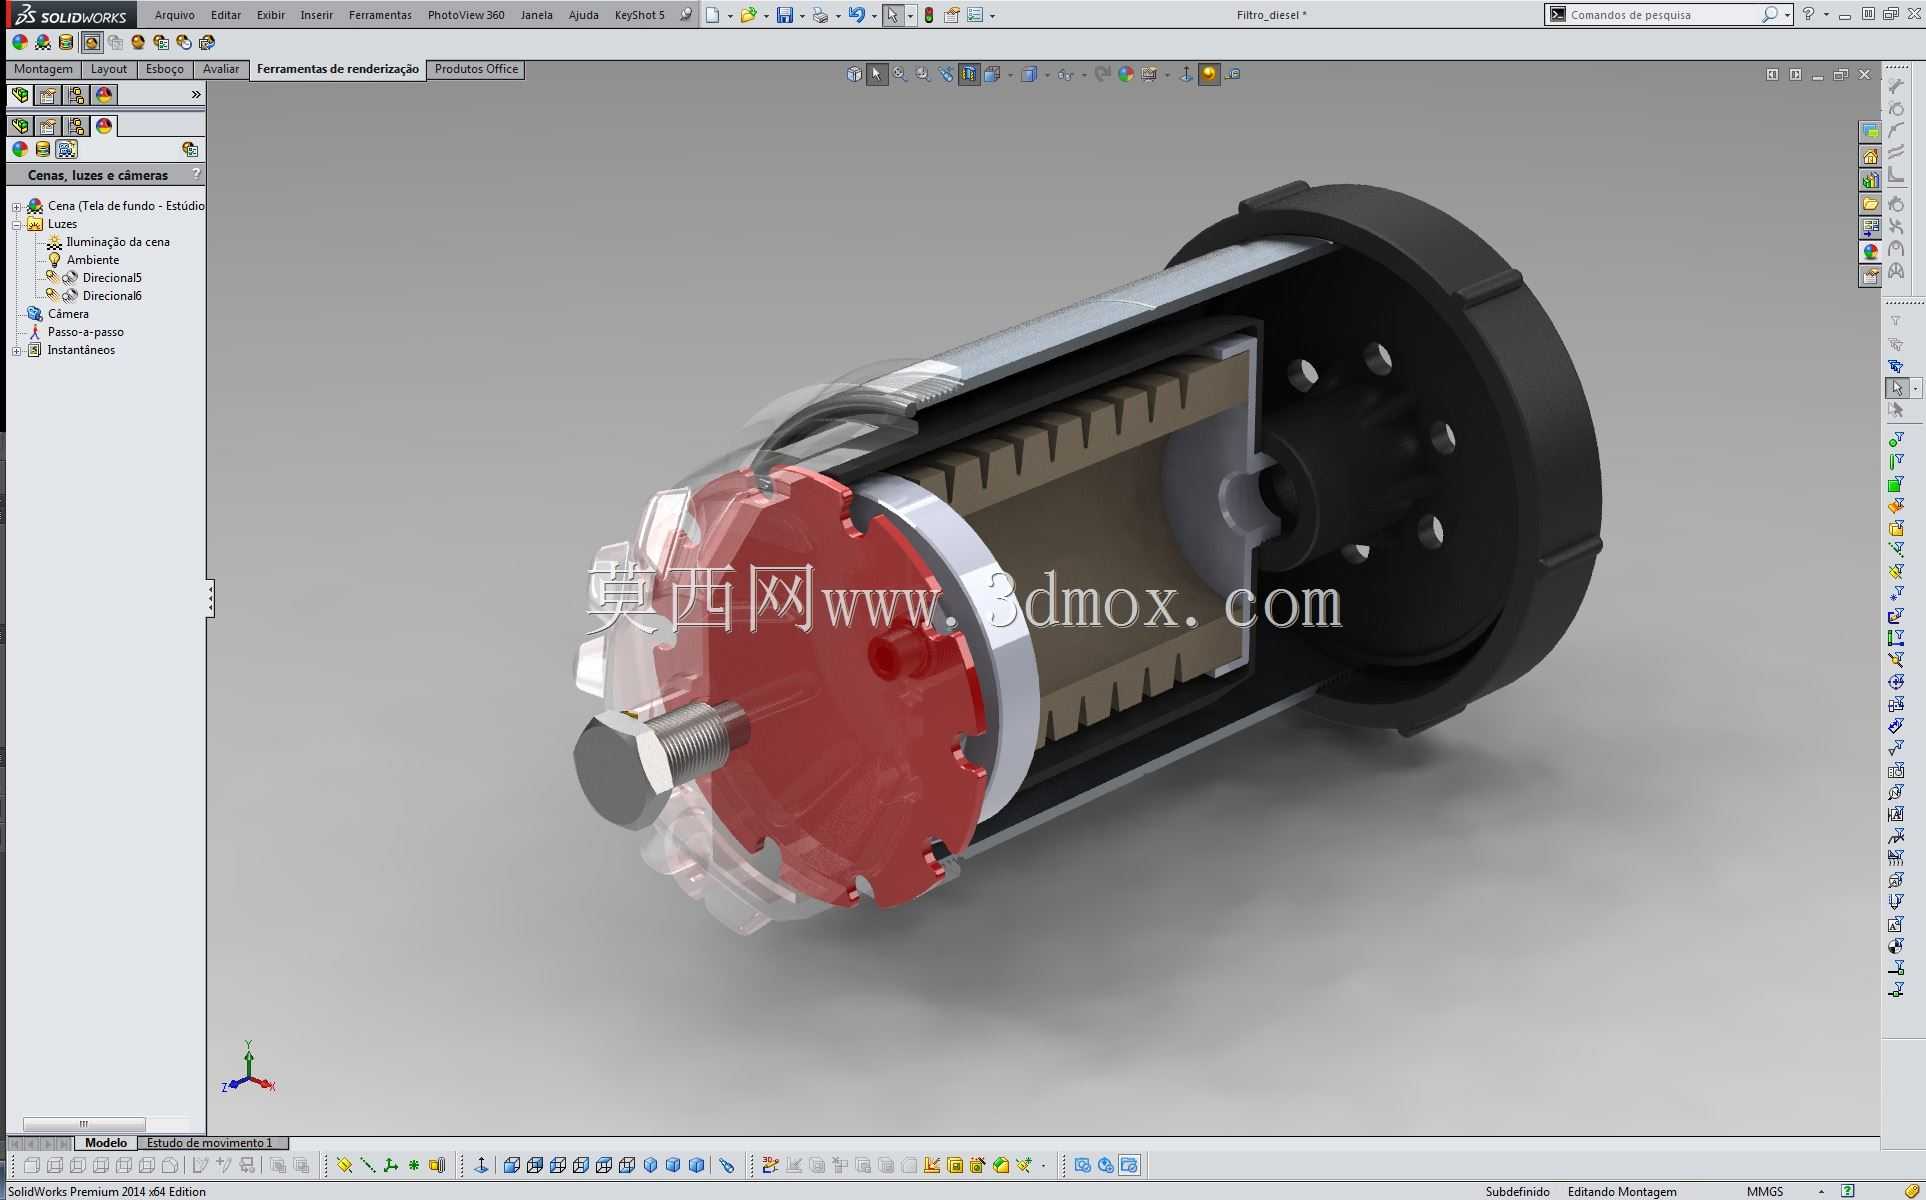The width and height of the screenshot is (1926, 1200).
Task: Click the Print icon
Action: pyautogui.click(x=820, y=15)
